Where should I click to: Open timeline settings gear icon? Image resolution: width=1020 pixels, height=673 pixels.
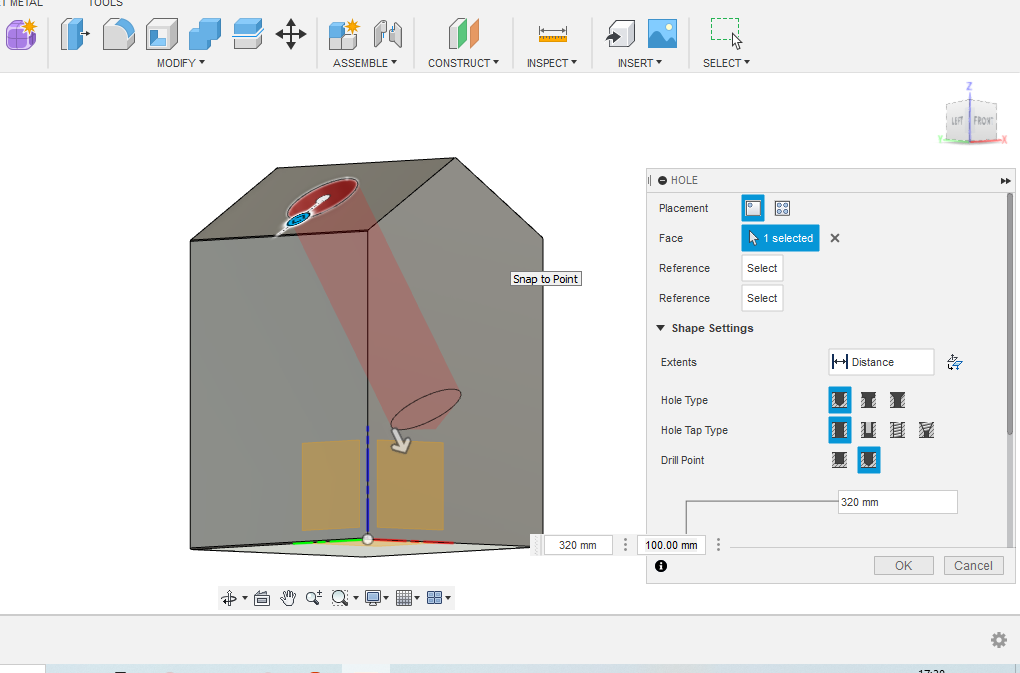[x=999, y=640]
